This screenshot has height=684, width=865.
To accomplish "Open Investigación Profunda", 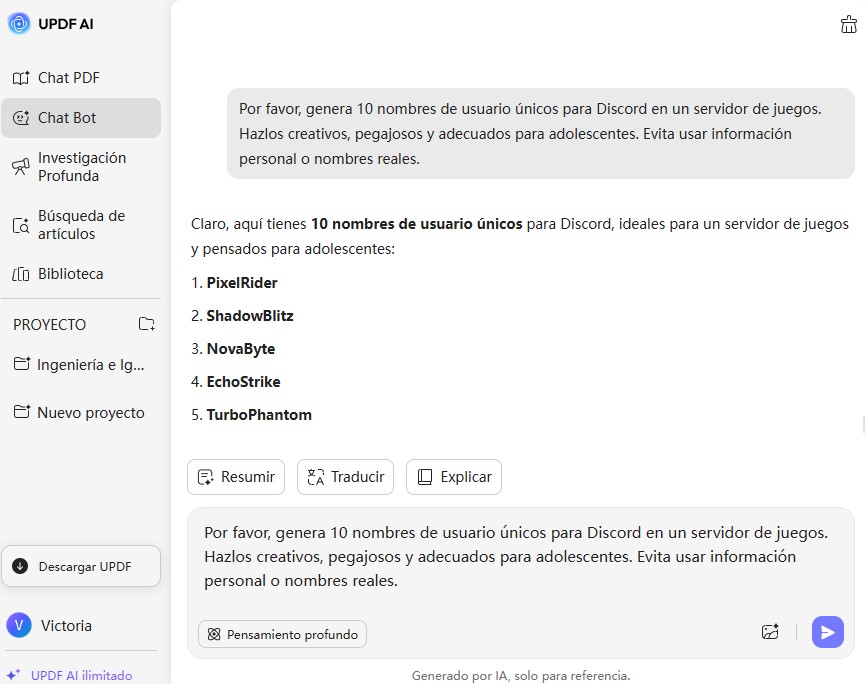I will pos(82,167).
